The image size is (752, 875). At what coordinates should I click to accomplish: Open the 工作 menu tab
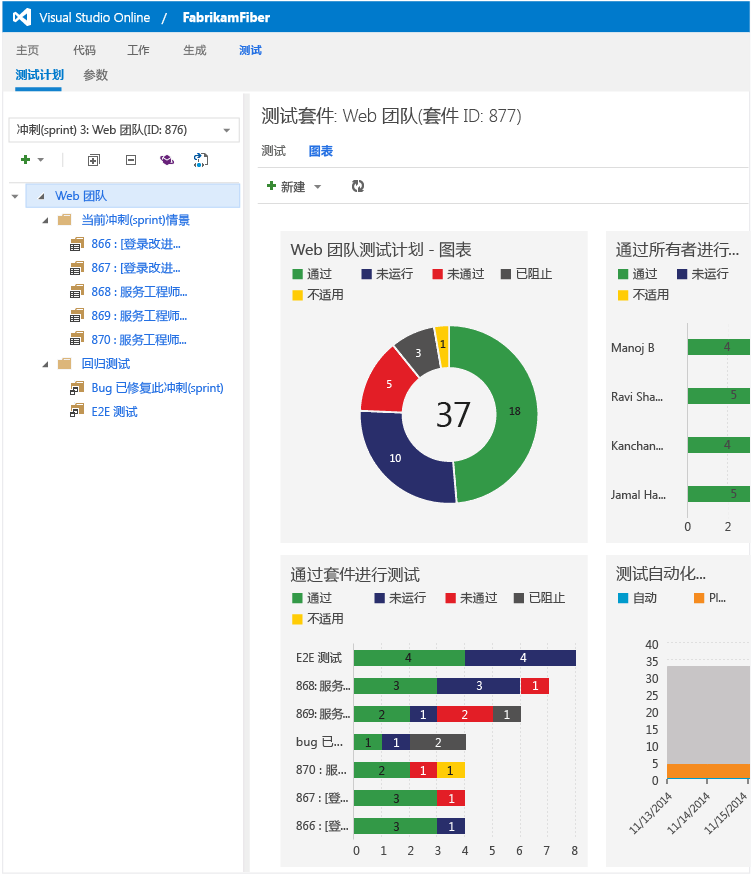coord(138,50)
